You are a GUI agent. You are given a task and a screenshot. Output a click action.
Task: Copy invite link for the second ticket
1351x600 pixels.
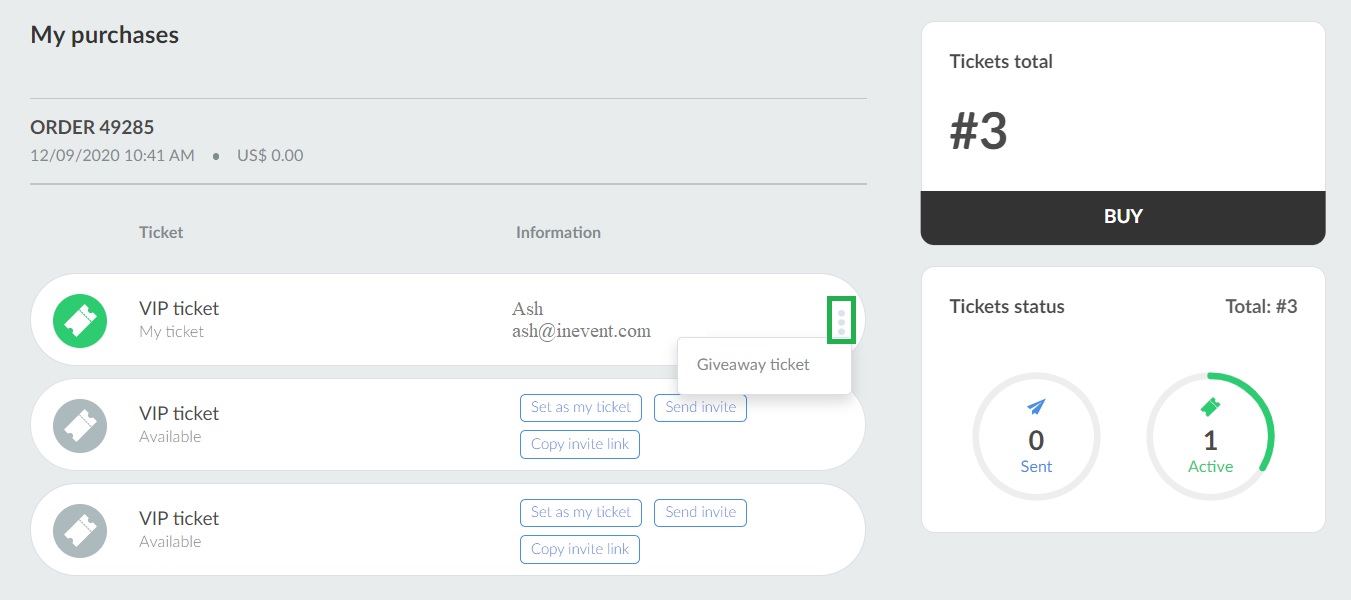tap(580, 444)
